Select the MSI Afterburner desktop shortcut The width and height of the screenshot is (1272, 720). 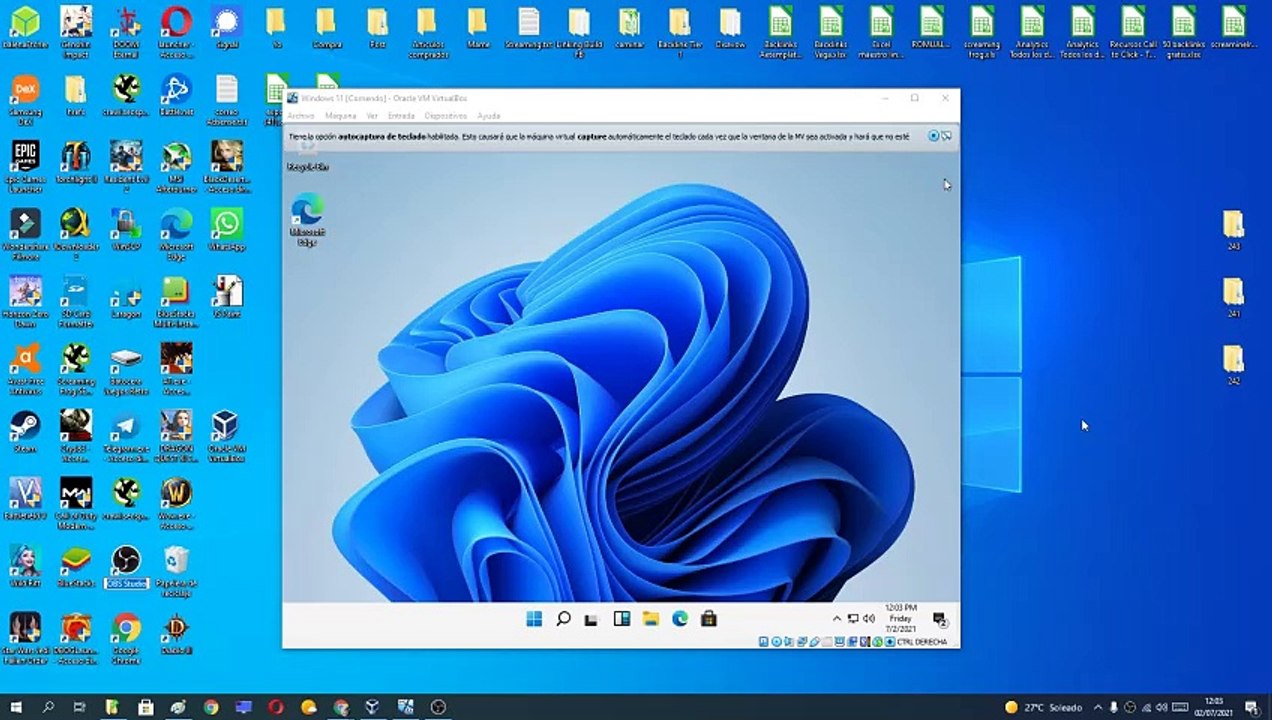tap(176, 166)
